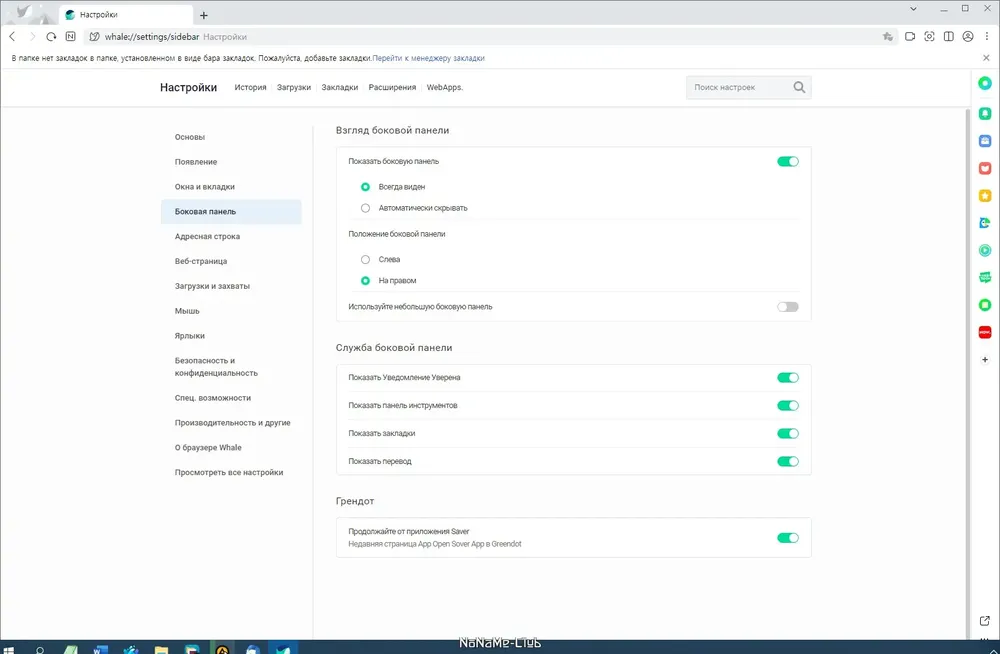The height and width of the screenshot is (654, 1000).
Task: Toggle 'Продолжайте от приложения Saver' switch
Action: (x=788, y=538)
